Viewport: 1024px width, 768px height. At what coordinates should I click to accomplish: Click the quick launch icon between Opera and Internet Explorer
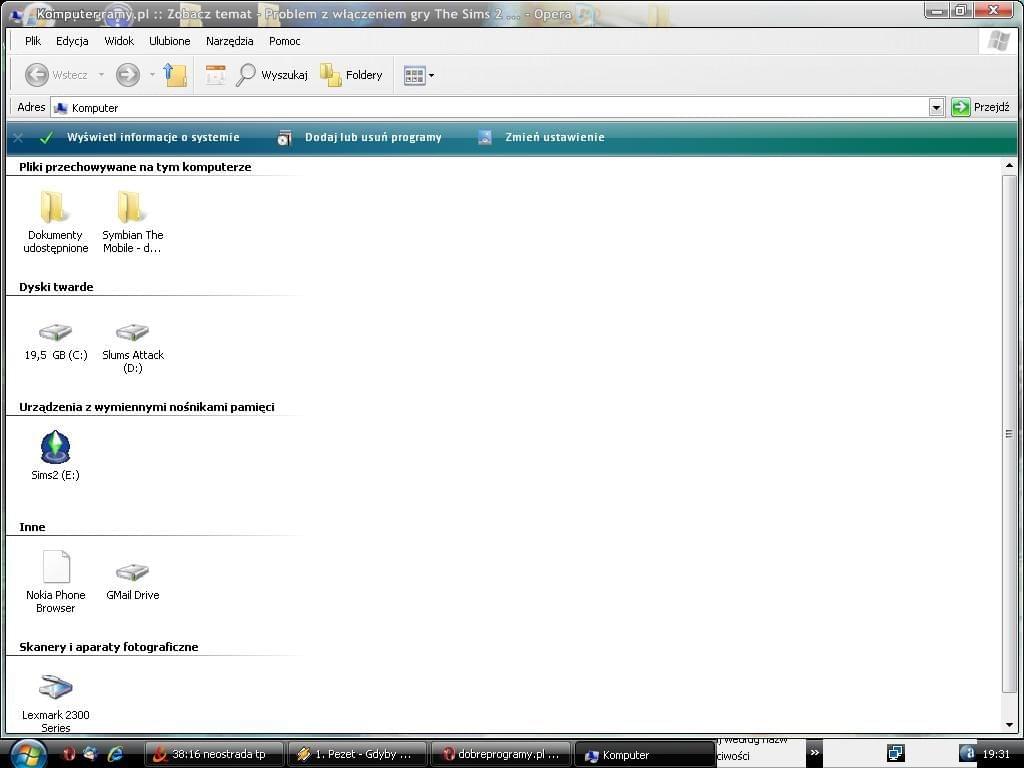90,754
